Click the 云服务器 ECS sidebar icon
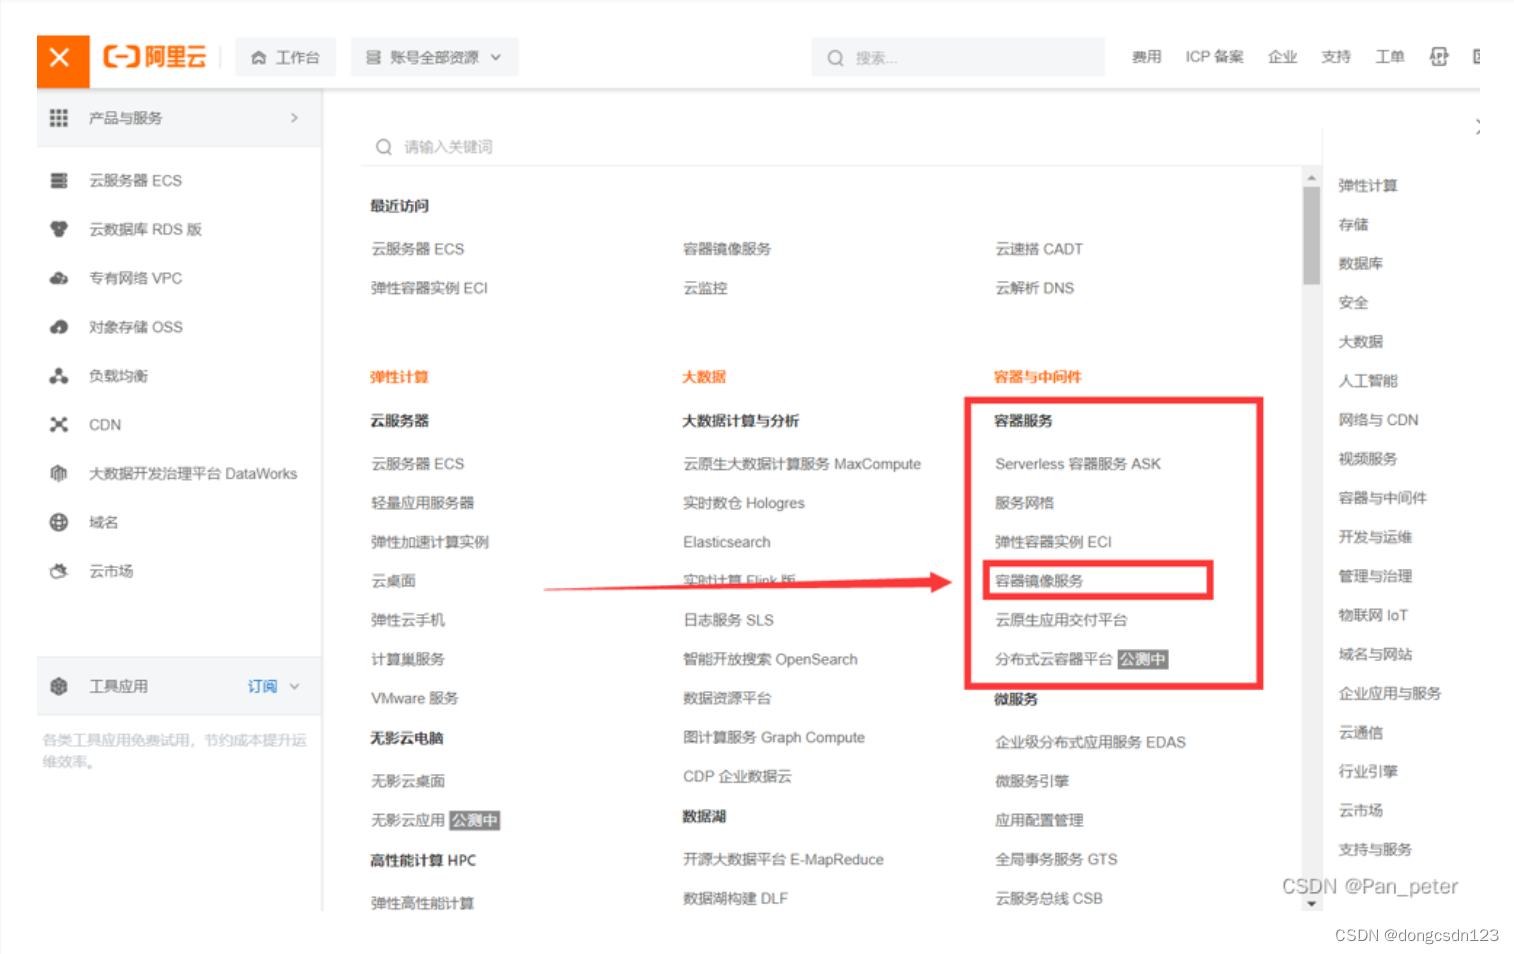 click(59, 181)
